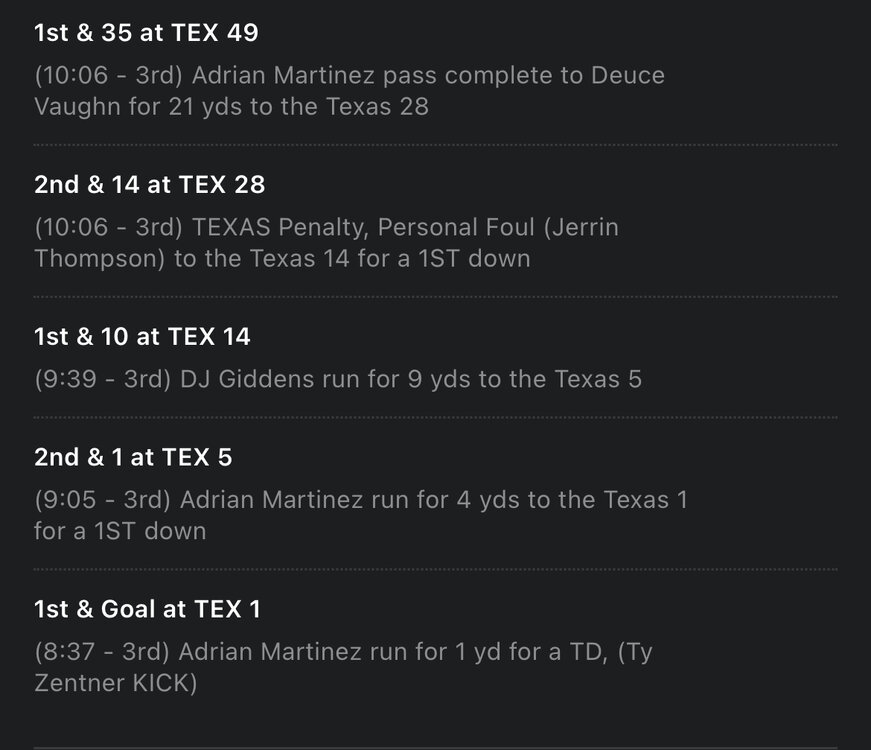The width and height of the screenshot is (871, 750).
Task: Tap the "1st & 10 at TEX 14" heading
Action: 142,337
